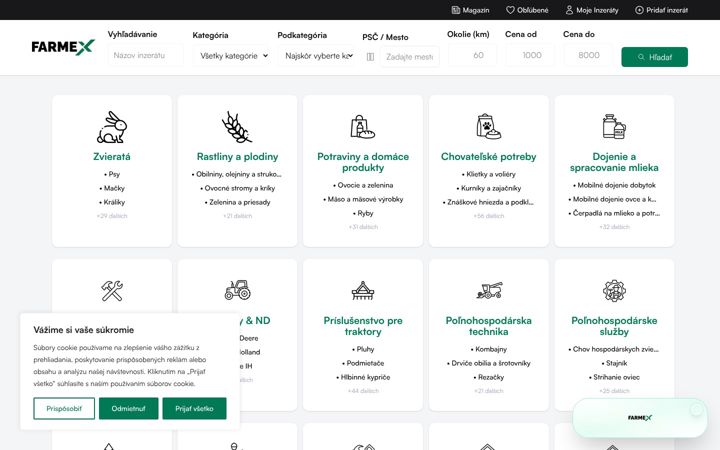Click the pet food icon for Chovateľské potreby
The image size is (720, 450).
(489, 127)
